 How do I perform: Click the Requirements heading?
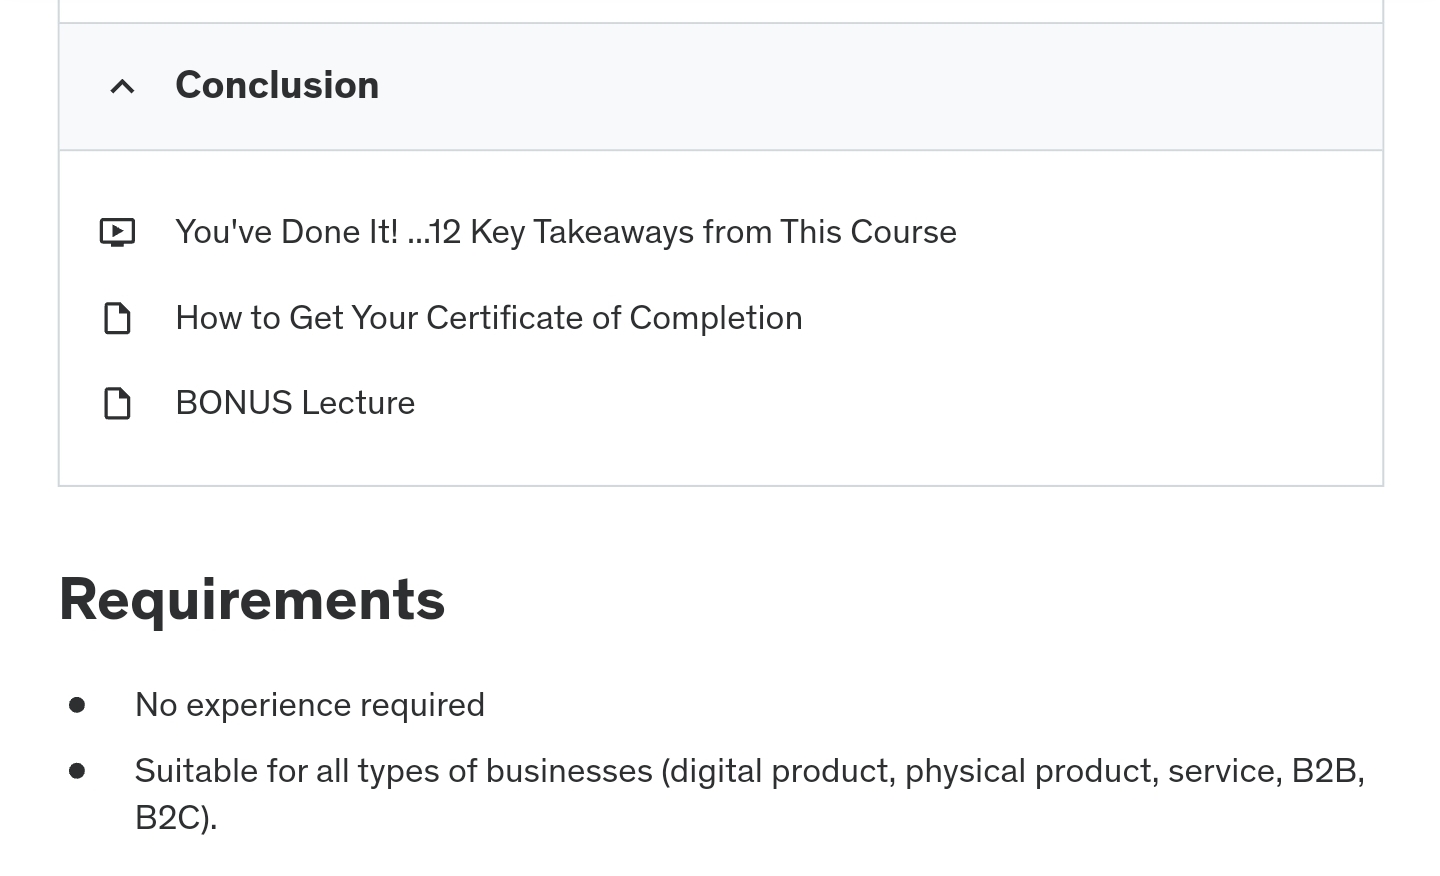252,599
